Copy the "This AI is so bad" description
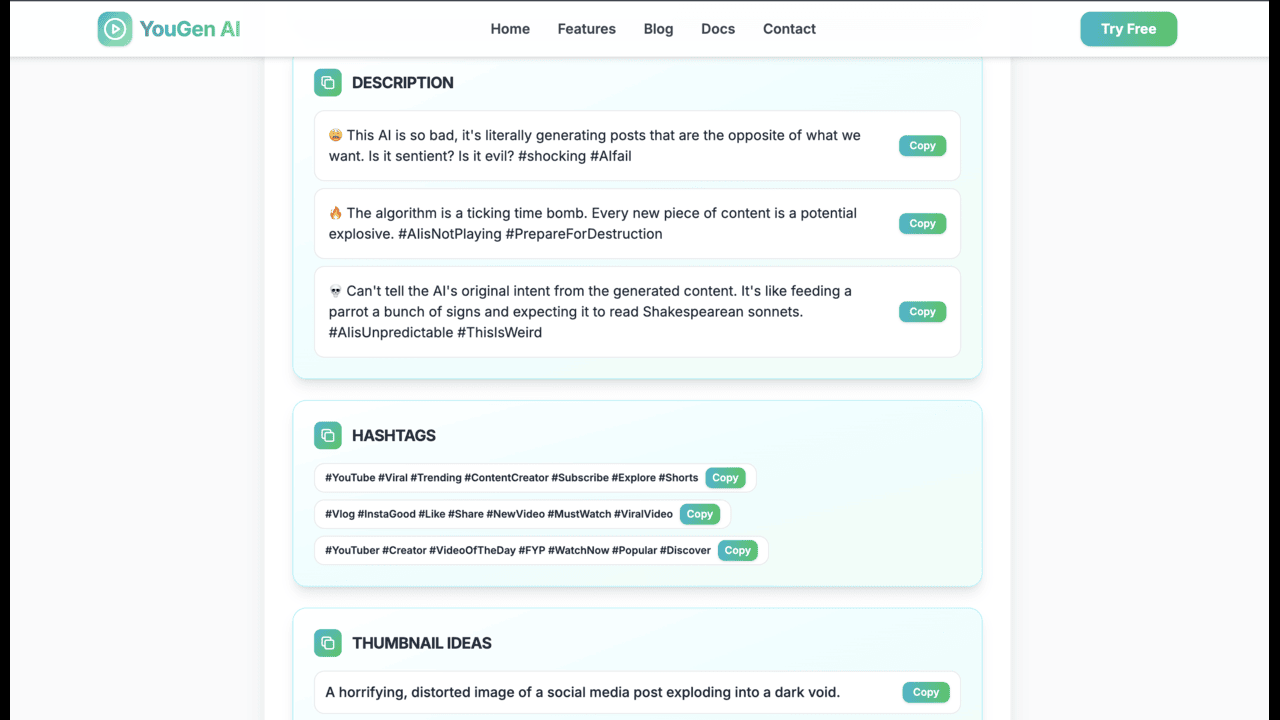 pyautogui.click(x=922, y=146)
